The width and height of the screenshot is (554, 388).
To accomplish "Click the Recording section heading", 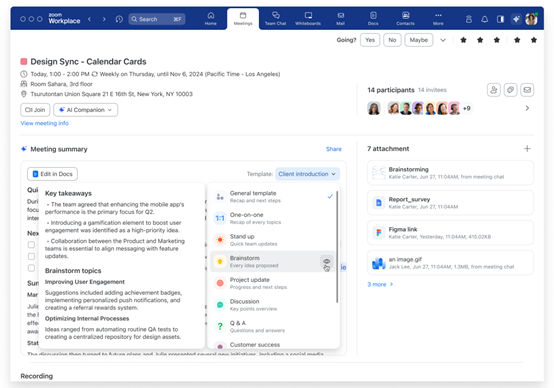I will (x=37, y=376).
